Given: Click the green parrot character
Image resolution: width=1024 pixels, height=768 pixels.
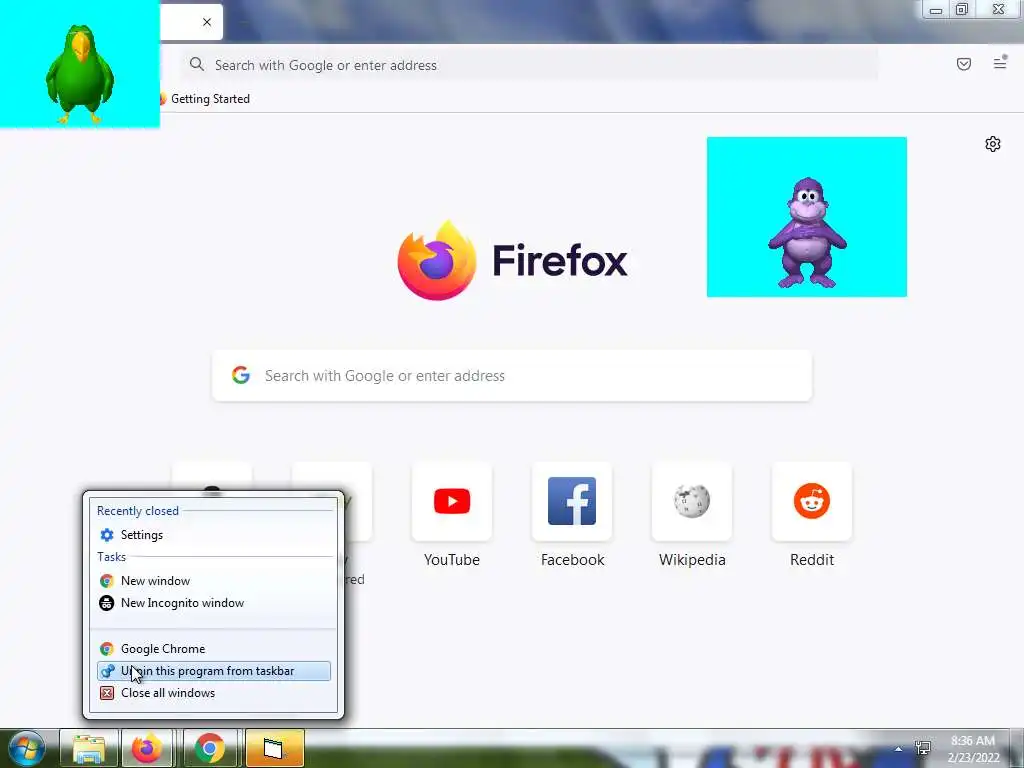Looking at the screenshot, I should 80,74.
